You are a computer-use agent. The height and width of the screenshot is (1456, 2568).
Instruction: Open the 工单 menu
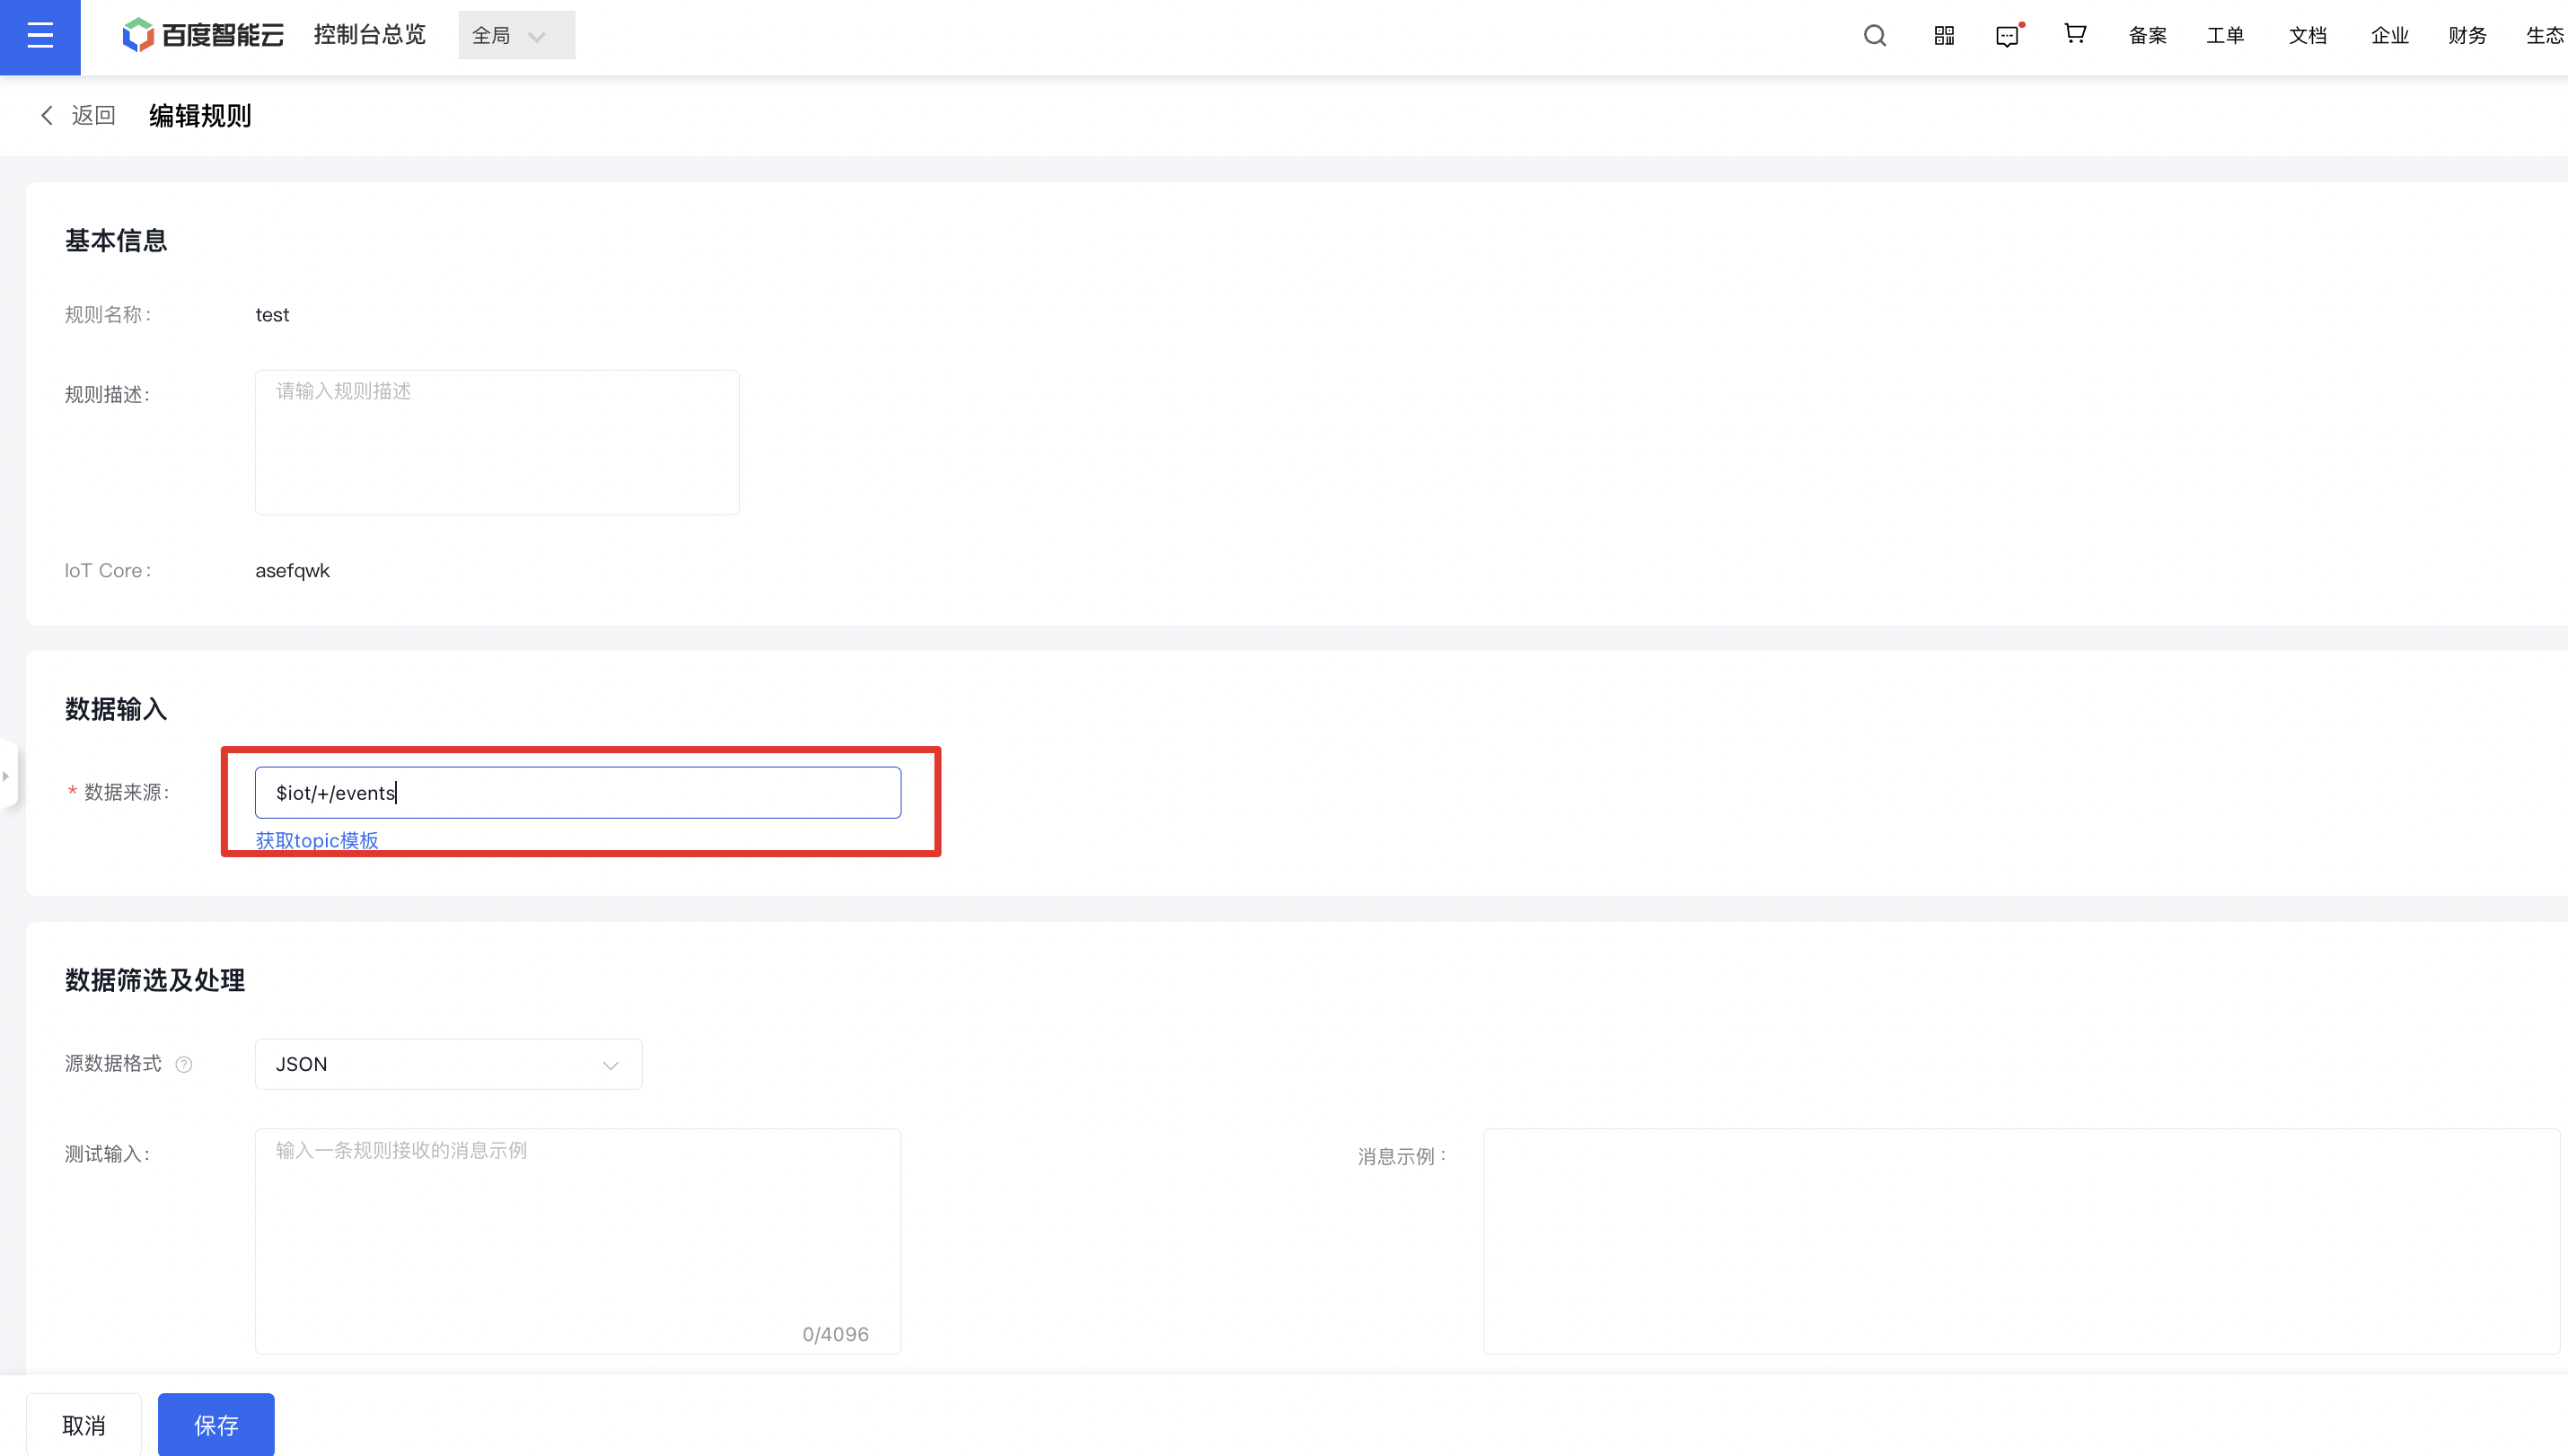(2225, 36)
